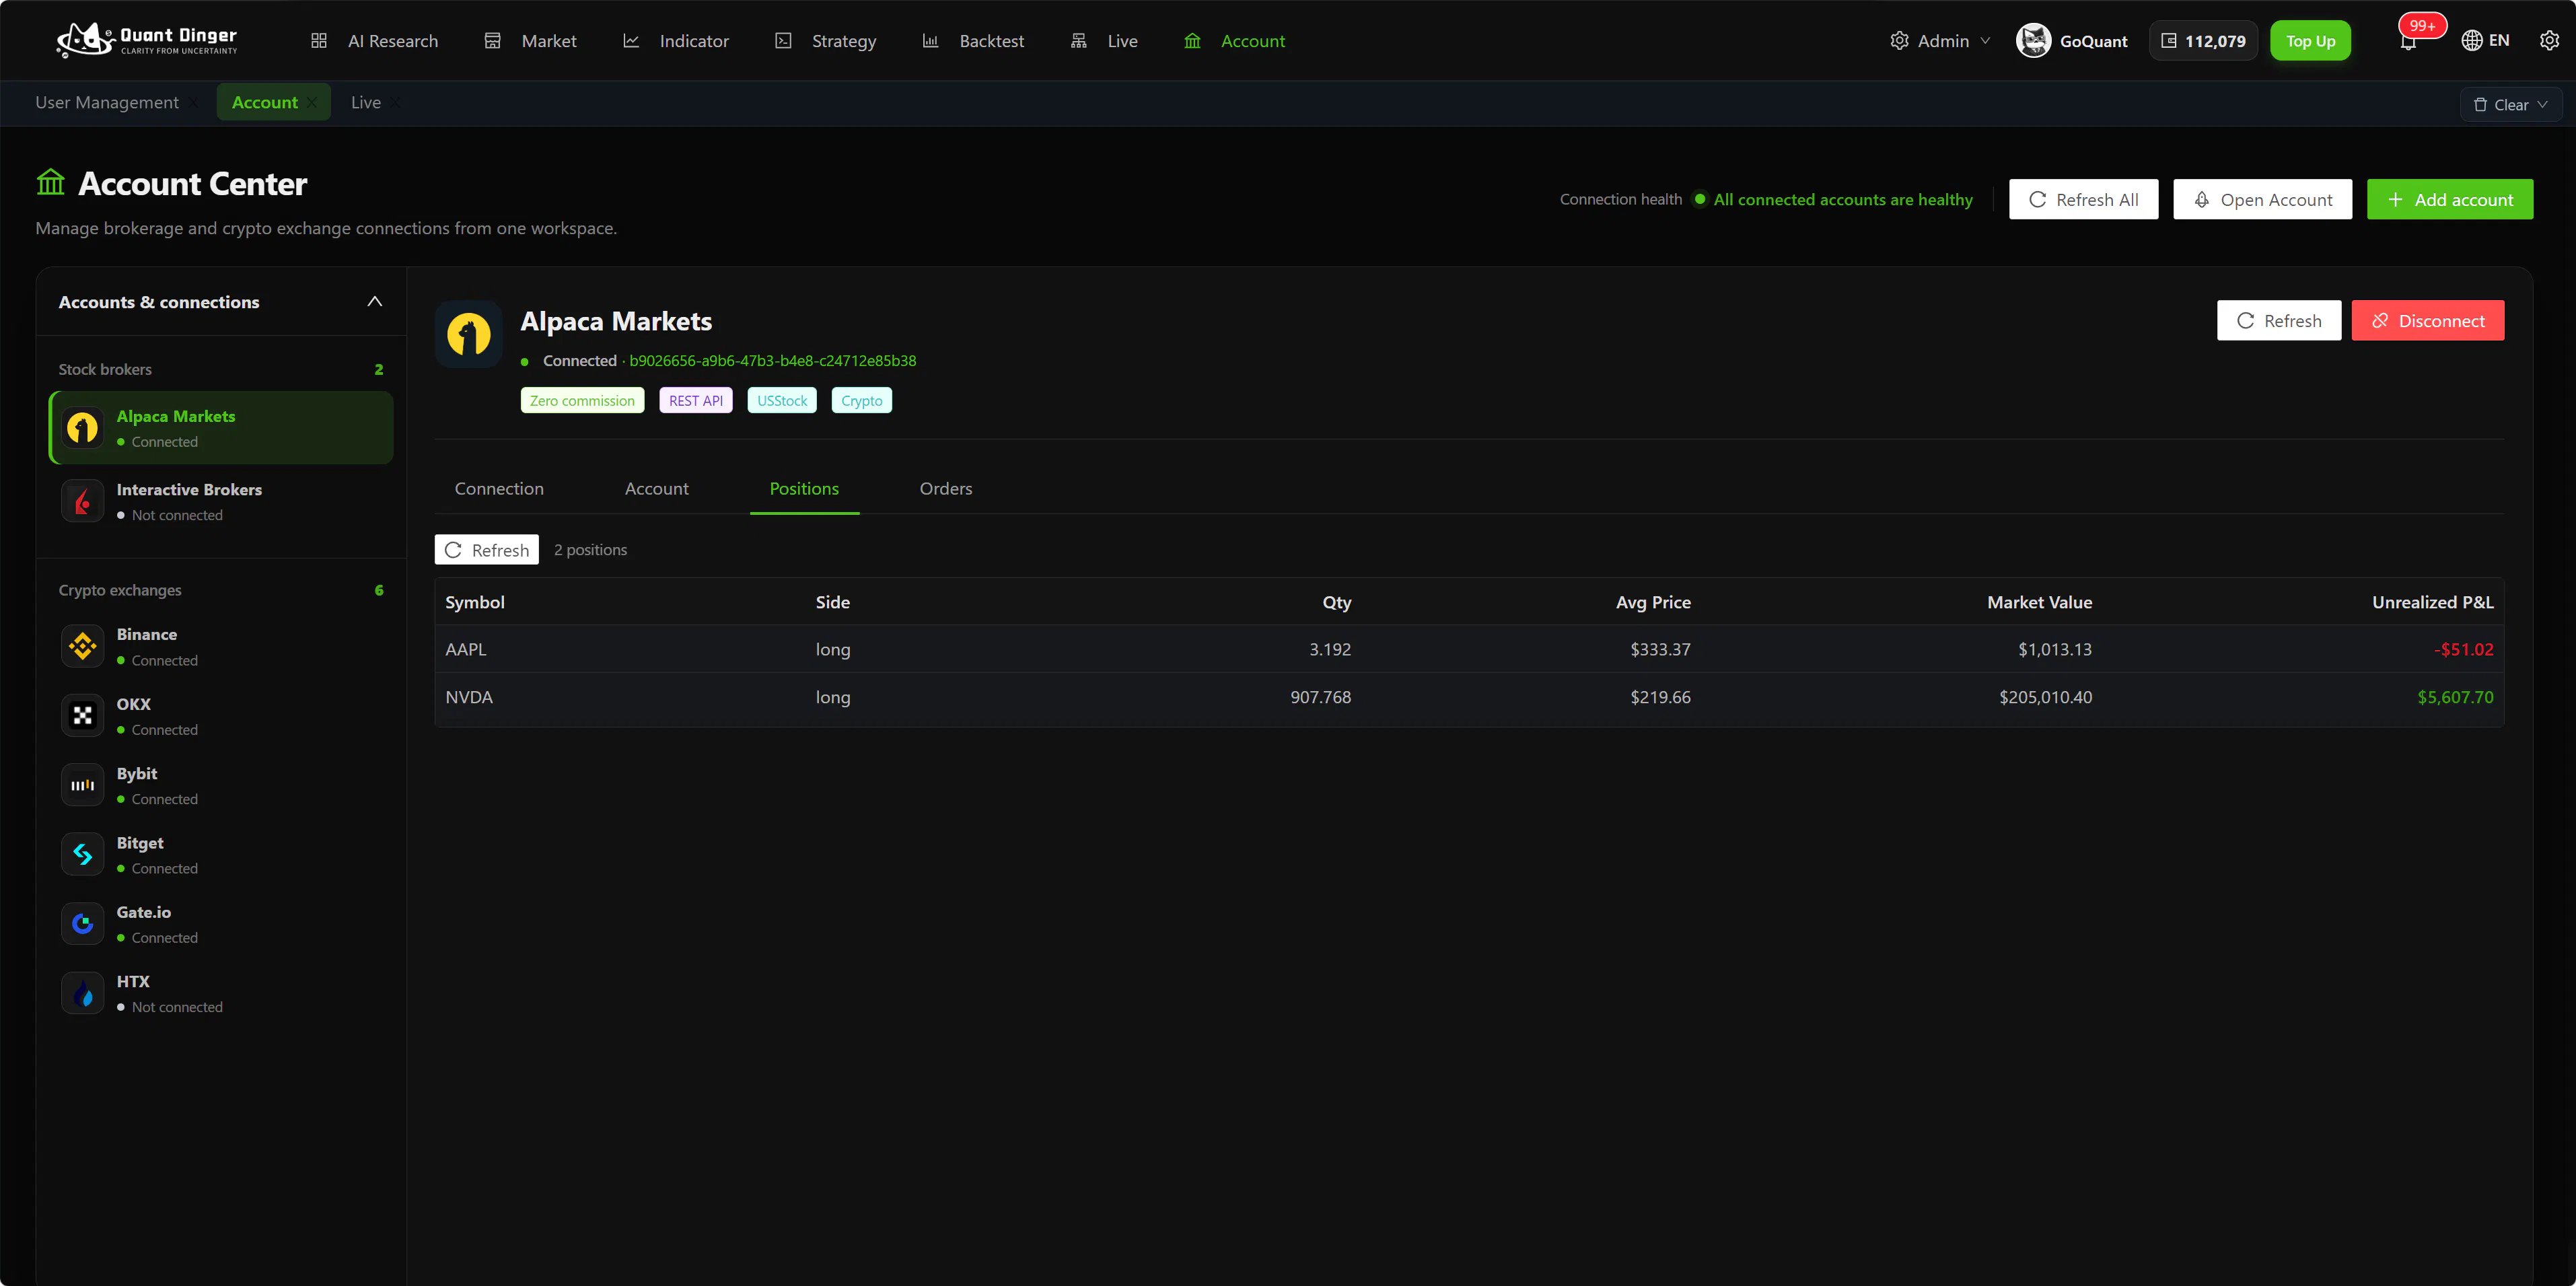Close the Live workspace tab
This screenshot has width=2576, height=1286.
point(396,103)
